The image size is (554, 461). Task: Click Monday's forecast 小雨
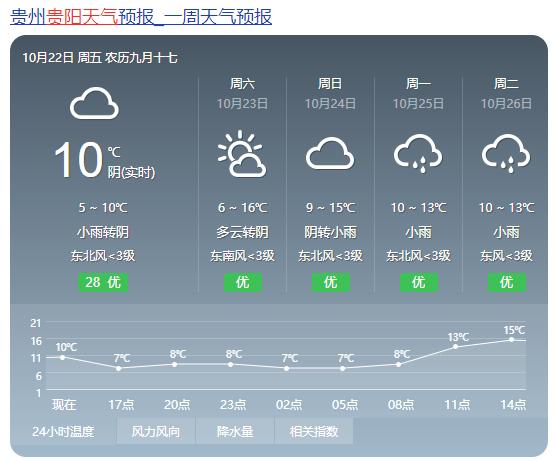pos(418,232)
